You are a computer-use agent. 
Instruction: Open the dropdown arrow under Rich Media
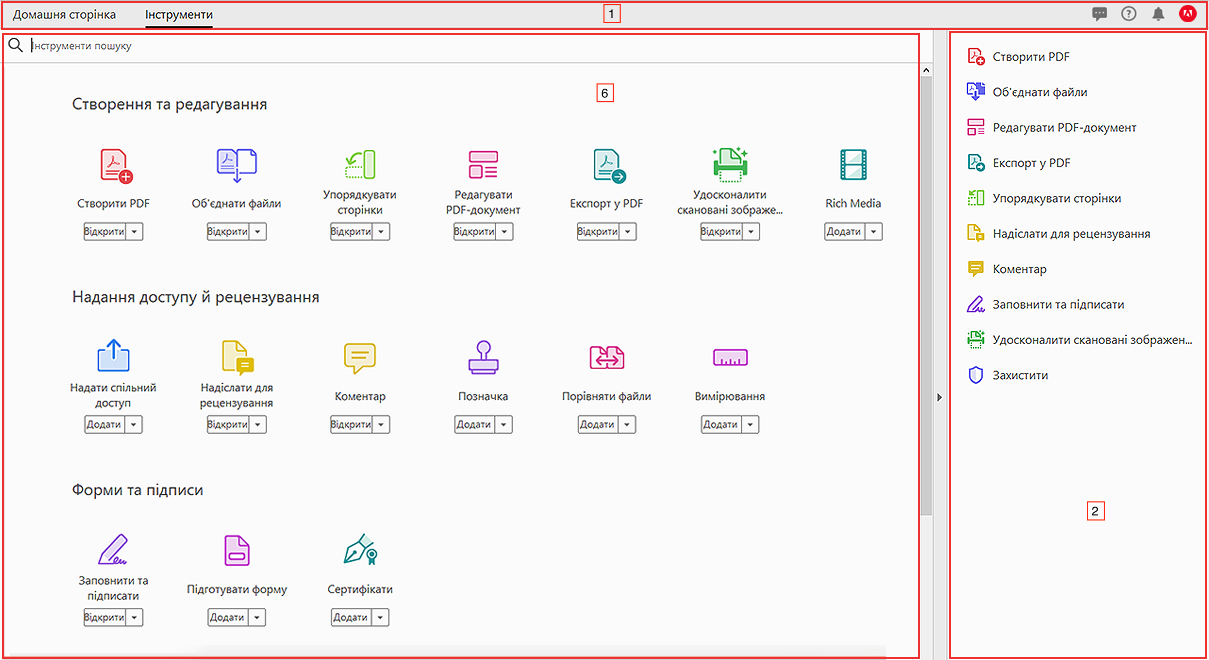pyautogui.click(x=874, y=231)
